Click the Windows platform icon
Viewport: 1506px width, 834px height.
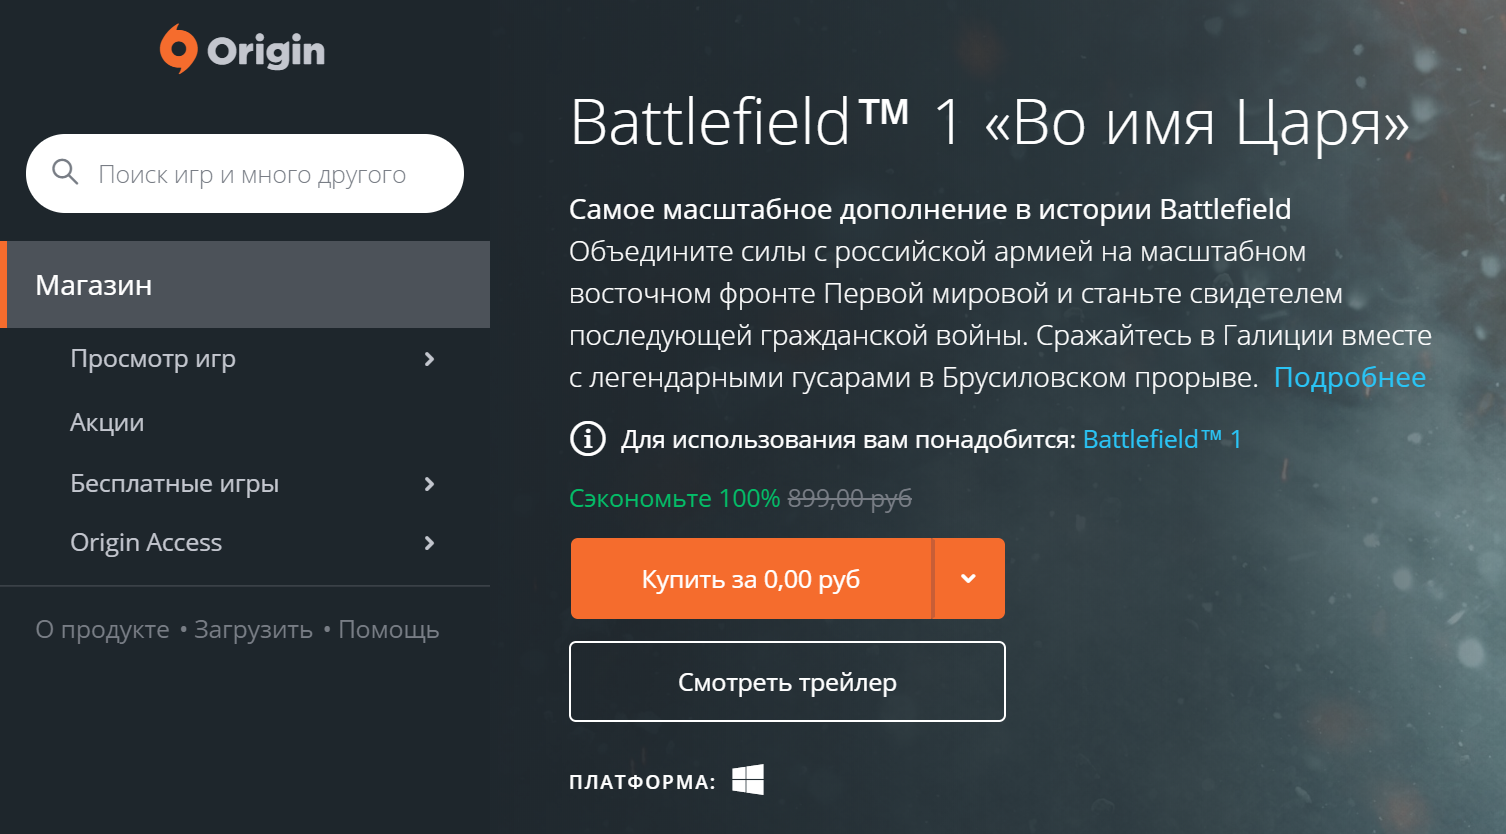point(748,780)
